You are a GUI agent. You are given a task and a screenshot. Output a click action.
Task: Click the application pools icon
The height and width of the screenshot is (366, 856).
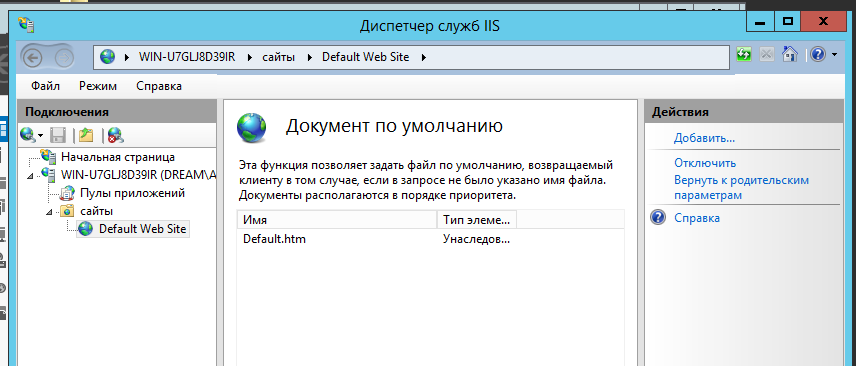67,193
